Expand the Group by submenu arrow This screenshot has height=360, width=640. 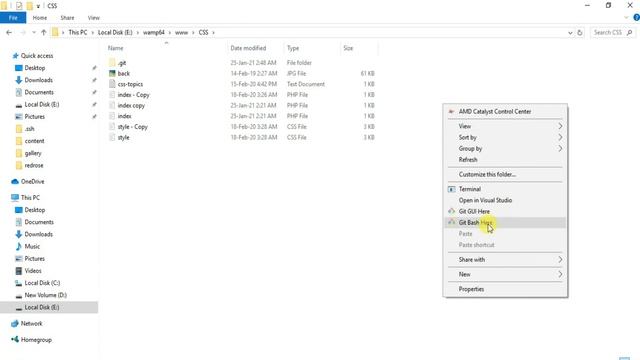coord(560,149)
